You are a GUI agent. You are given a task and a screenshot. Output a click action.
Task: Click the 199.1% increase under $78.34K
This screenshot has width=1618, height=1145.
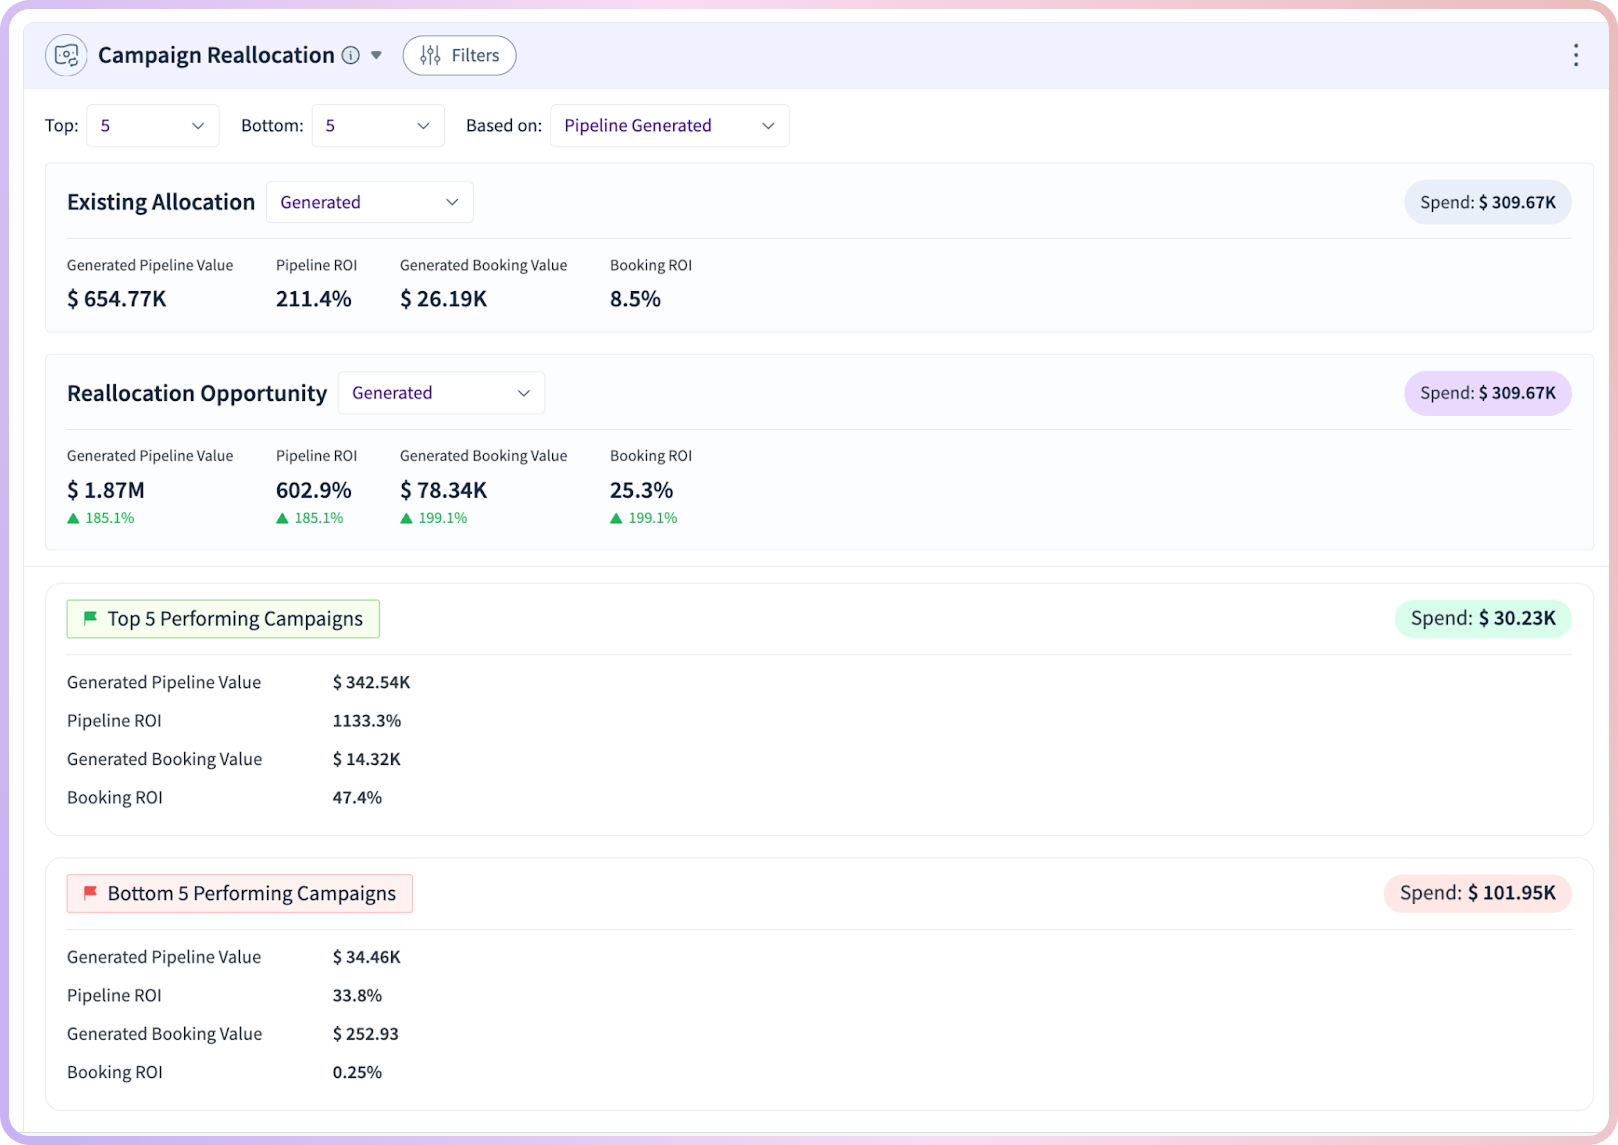click(434, 518)
